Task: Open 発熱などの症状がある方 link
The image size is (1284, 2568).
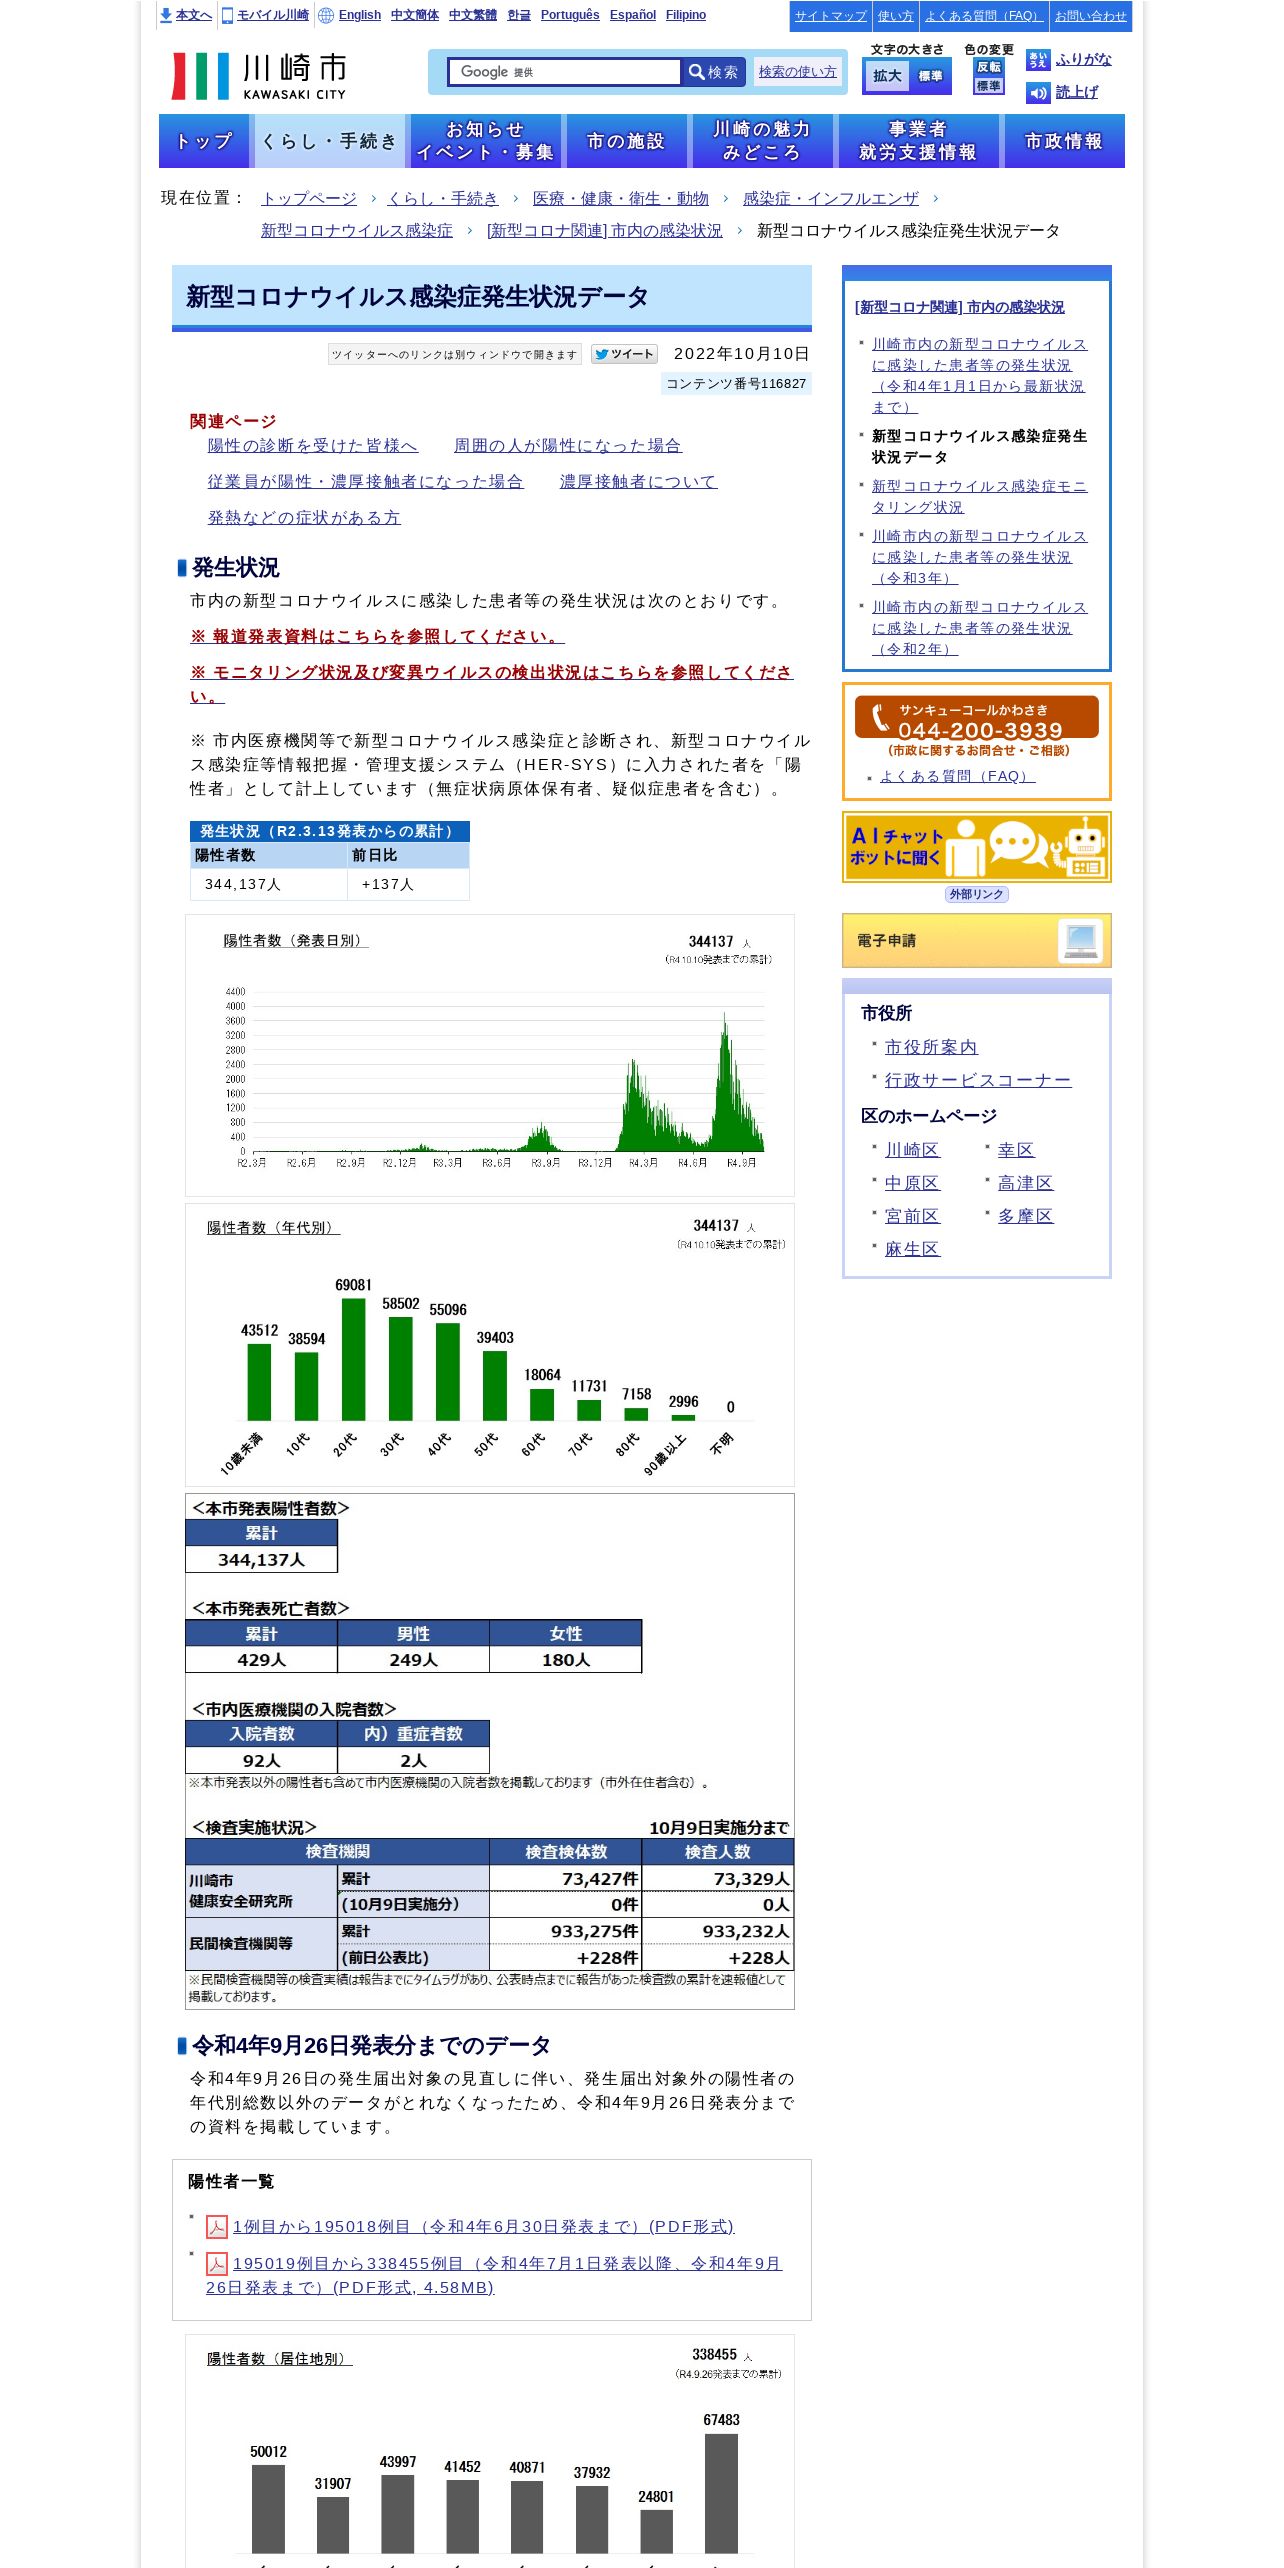Action: (x=304, y=518)
